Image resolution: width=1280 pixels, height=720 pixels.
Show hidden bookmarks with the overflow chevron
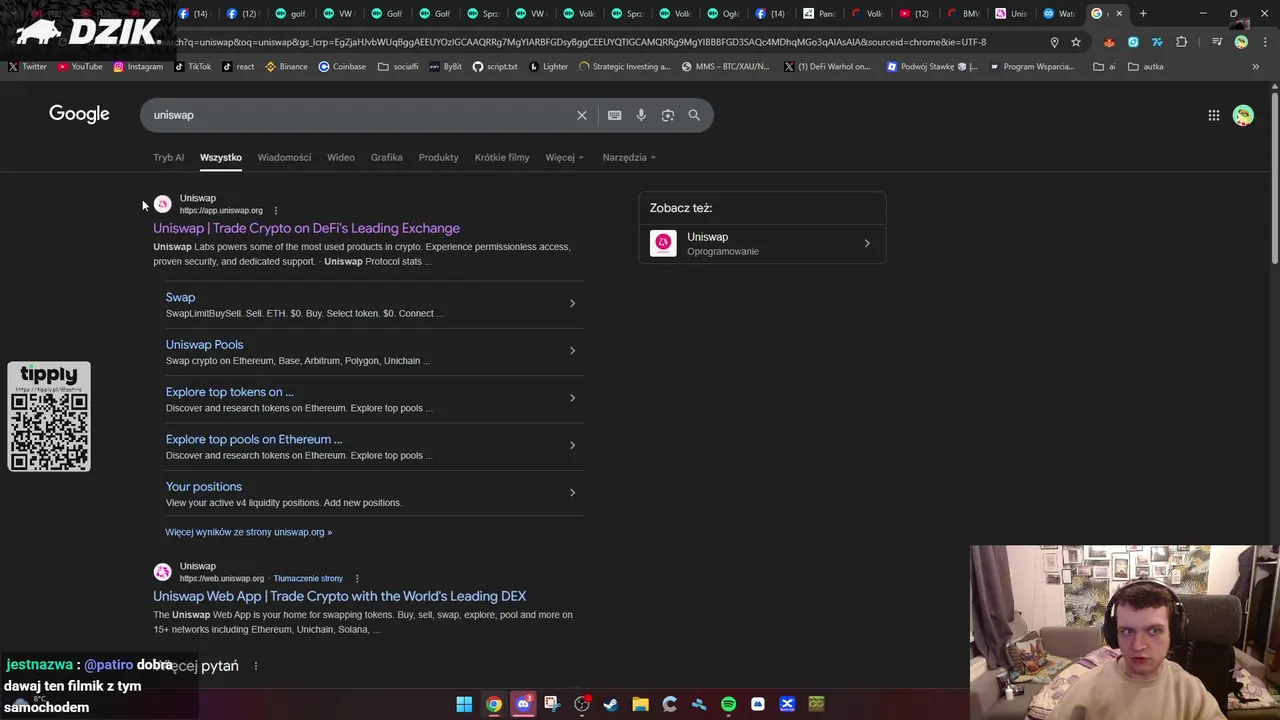tap(1256, 67)
